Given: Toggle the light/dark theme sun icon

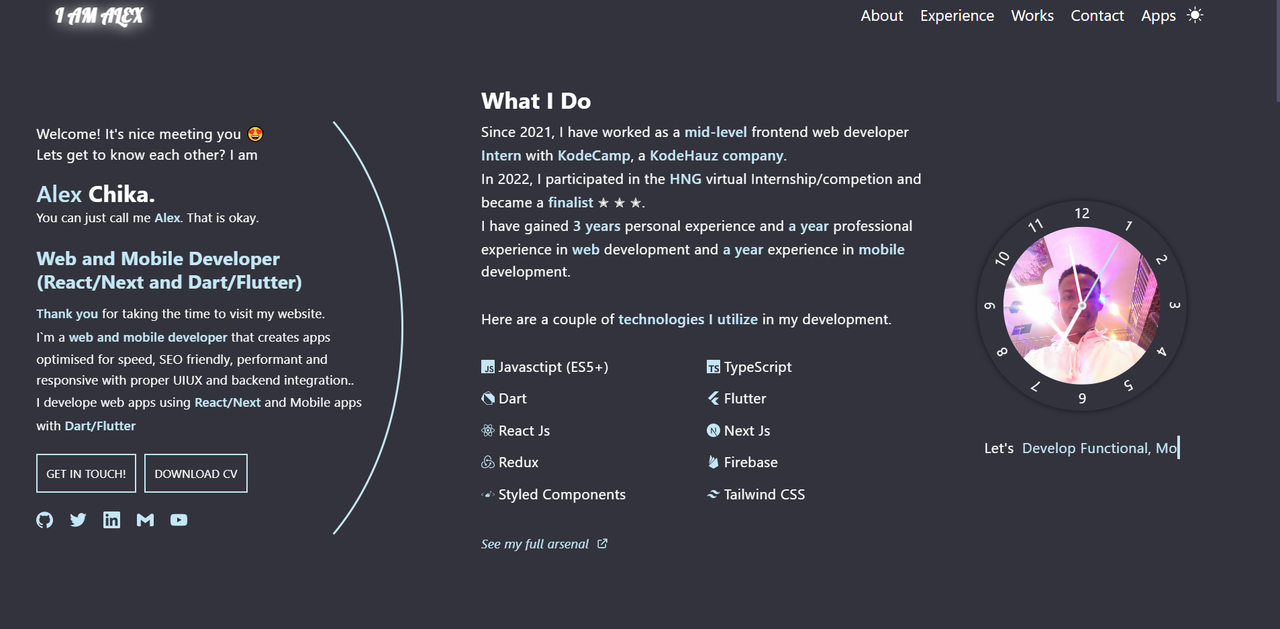Looking at the screenshot, I should [1195, 15].
